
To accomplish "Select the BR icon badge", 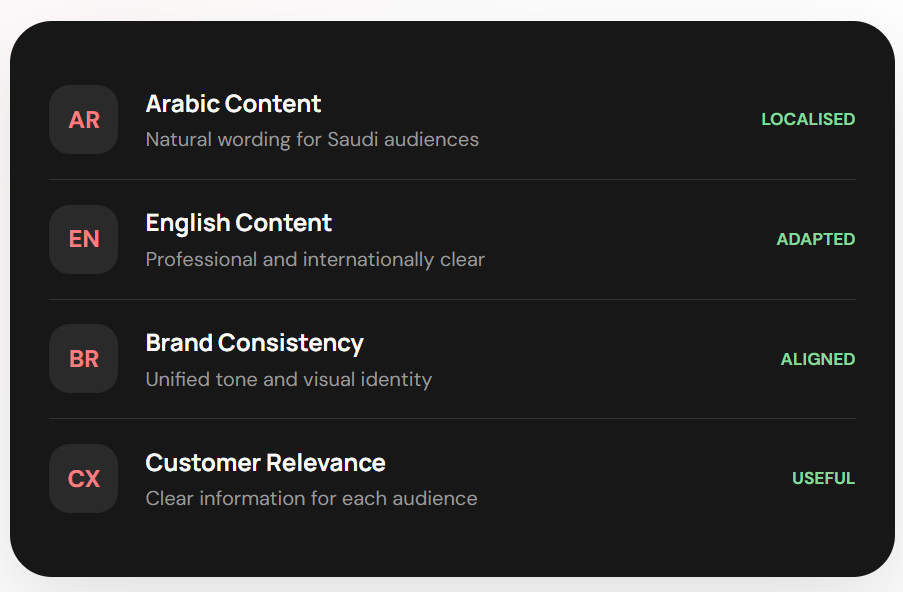I will [84, 359].
